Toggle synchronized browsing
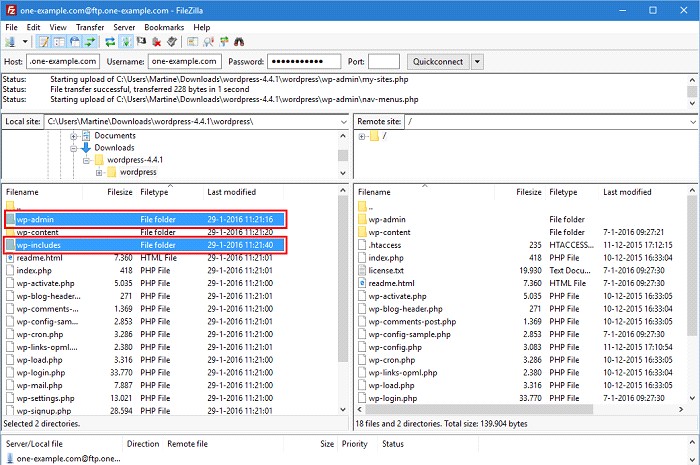This screenshot has width=700, height=465. [224, 42]
